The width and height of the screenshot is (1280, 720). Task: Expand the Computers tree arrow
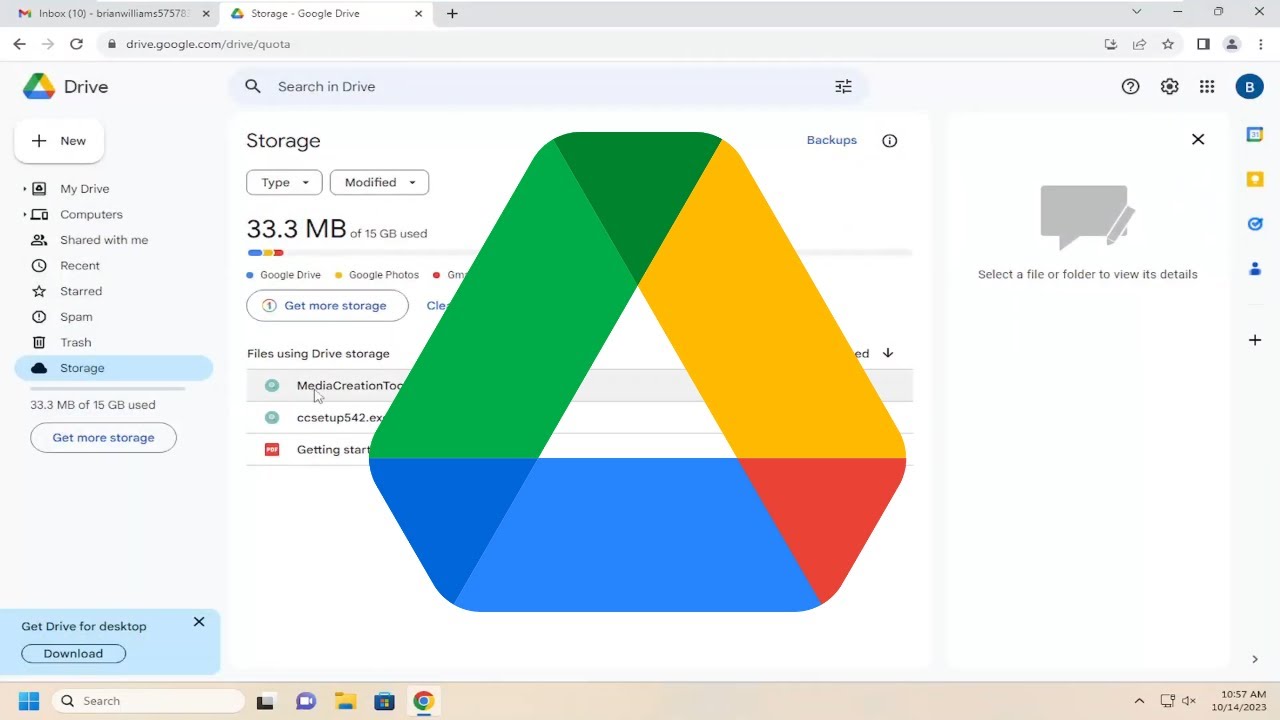[x=24, y=215]
